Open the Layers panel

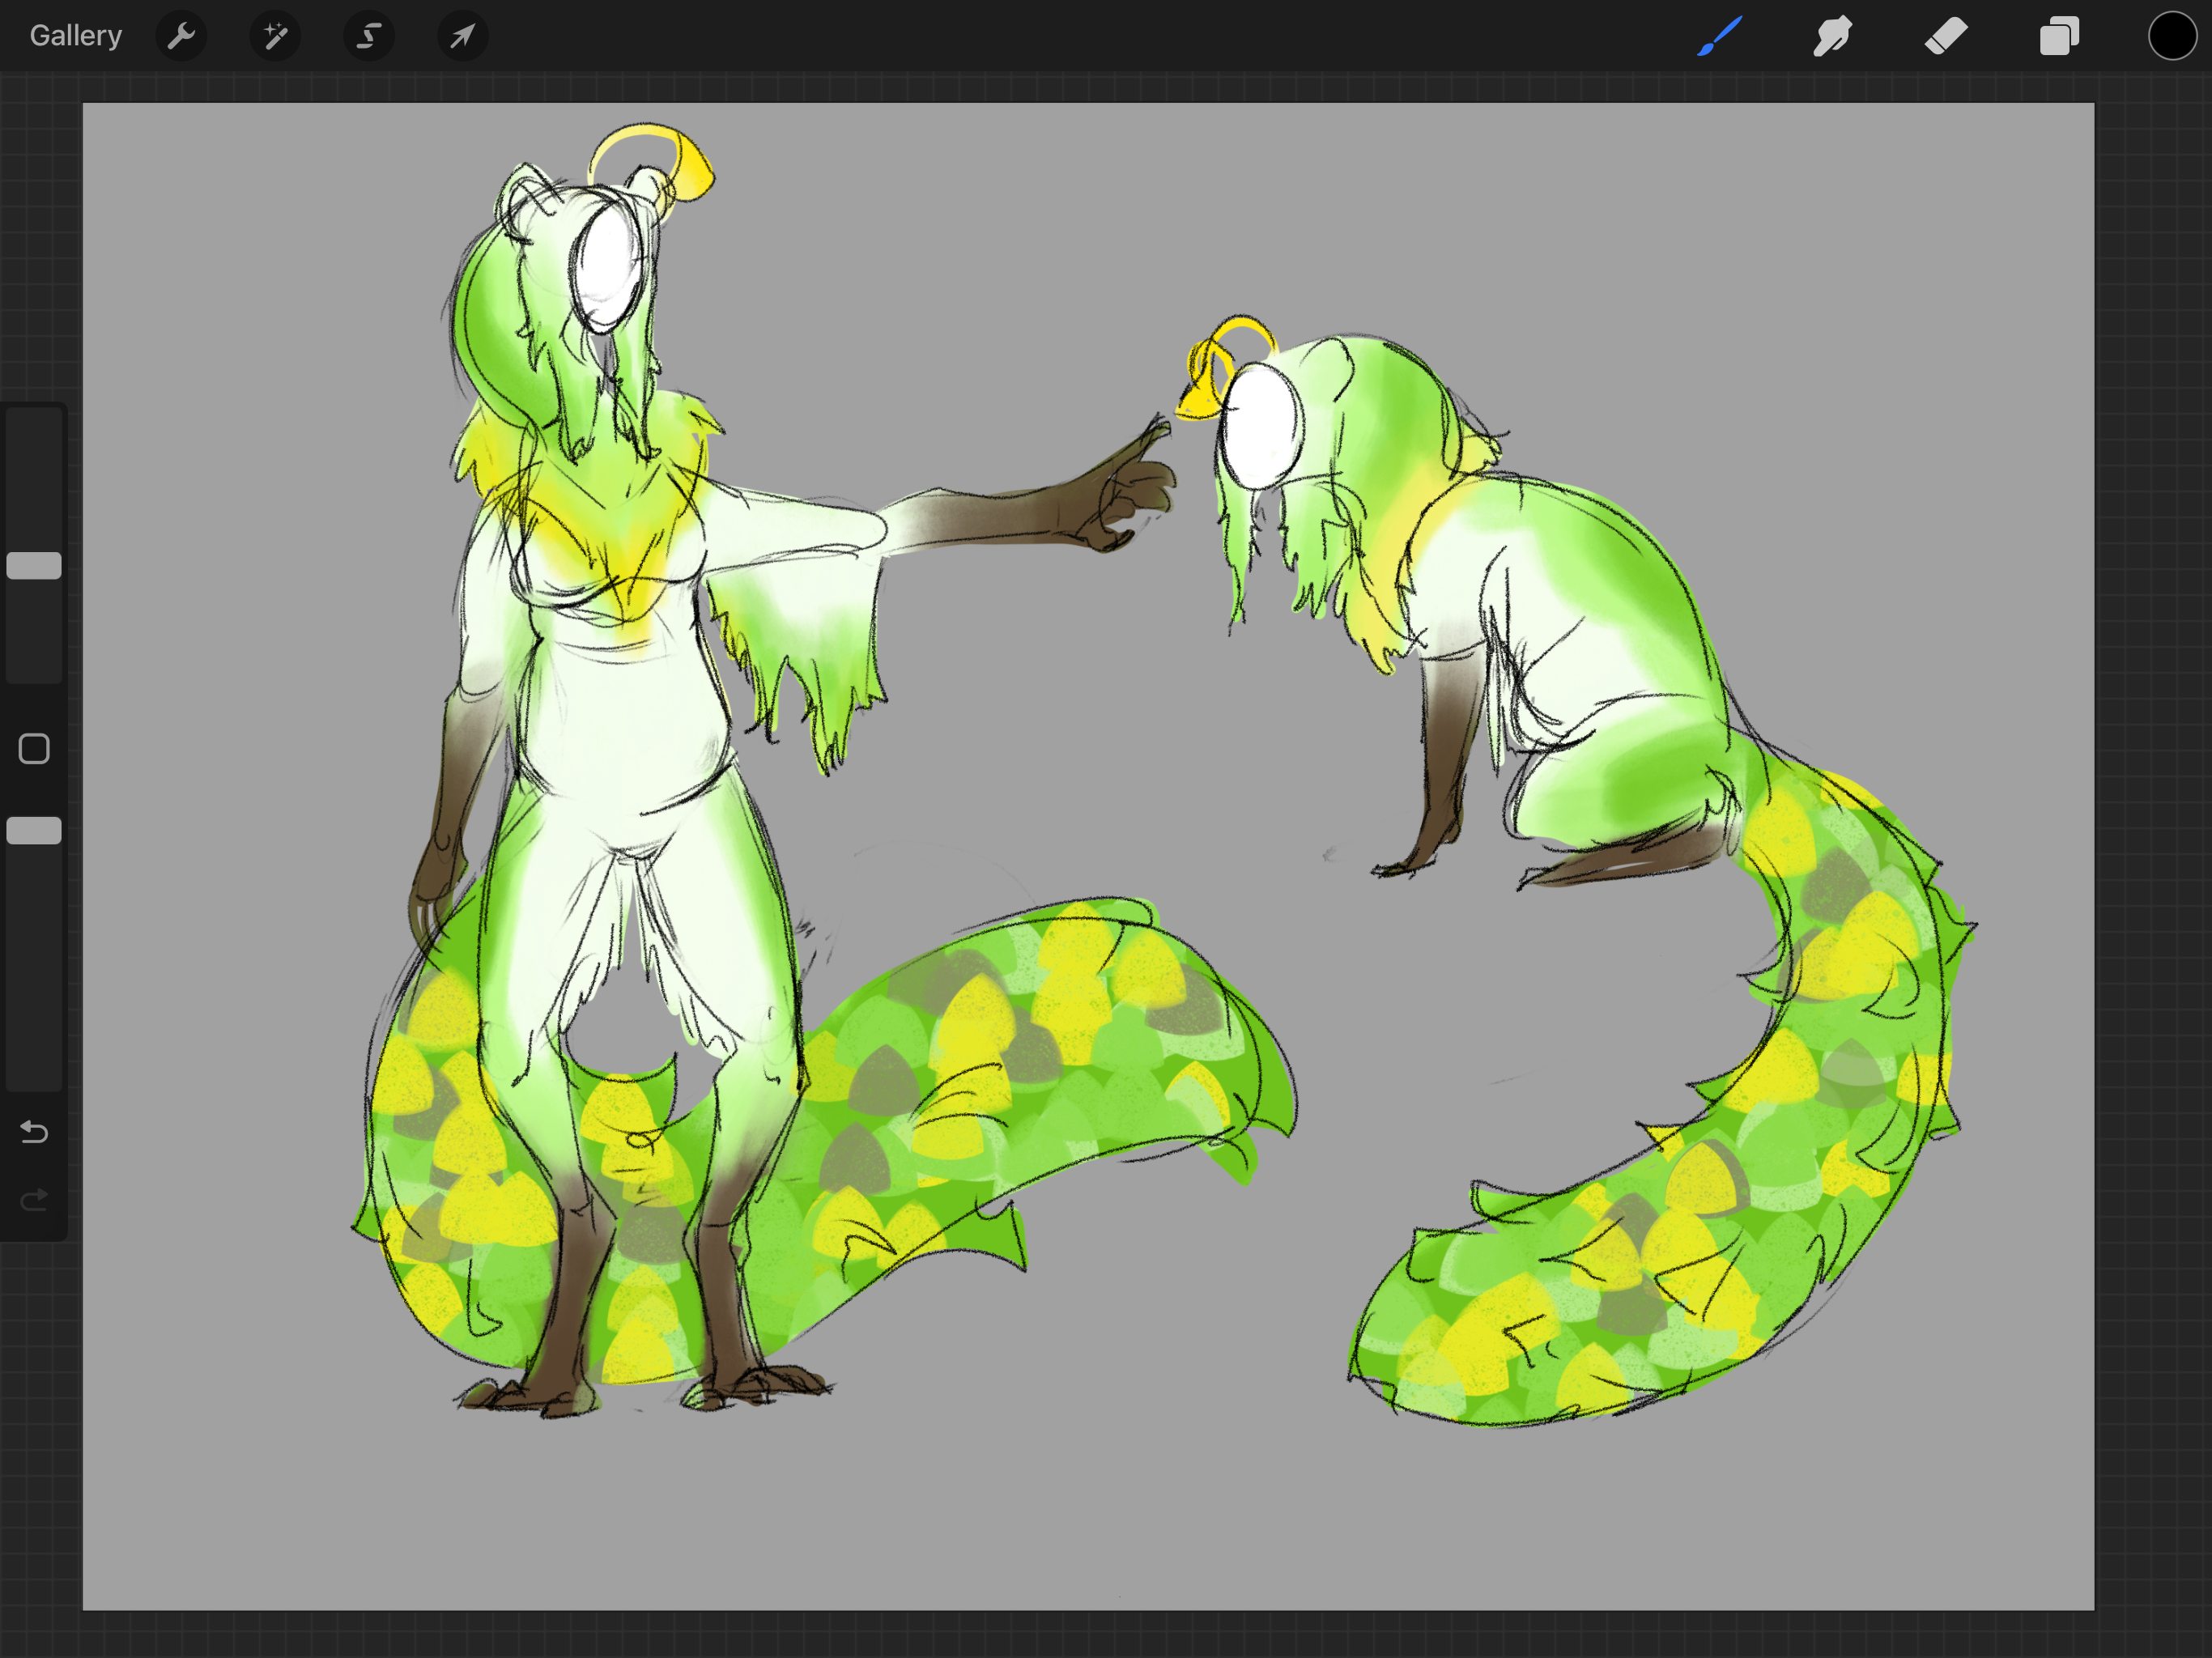(x=2059, y=37)
